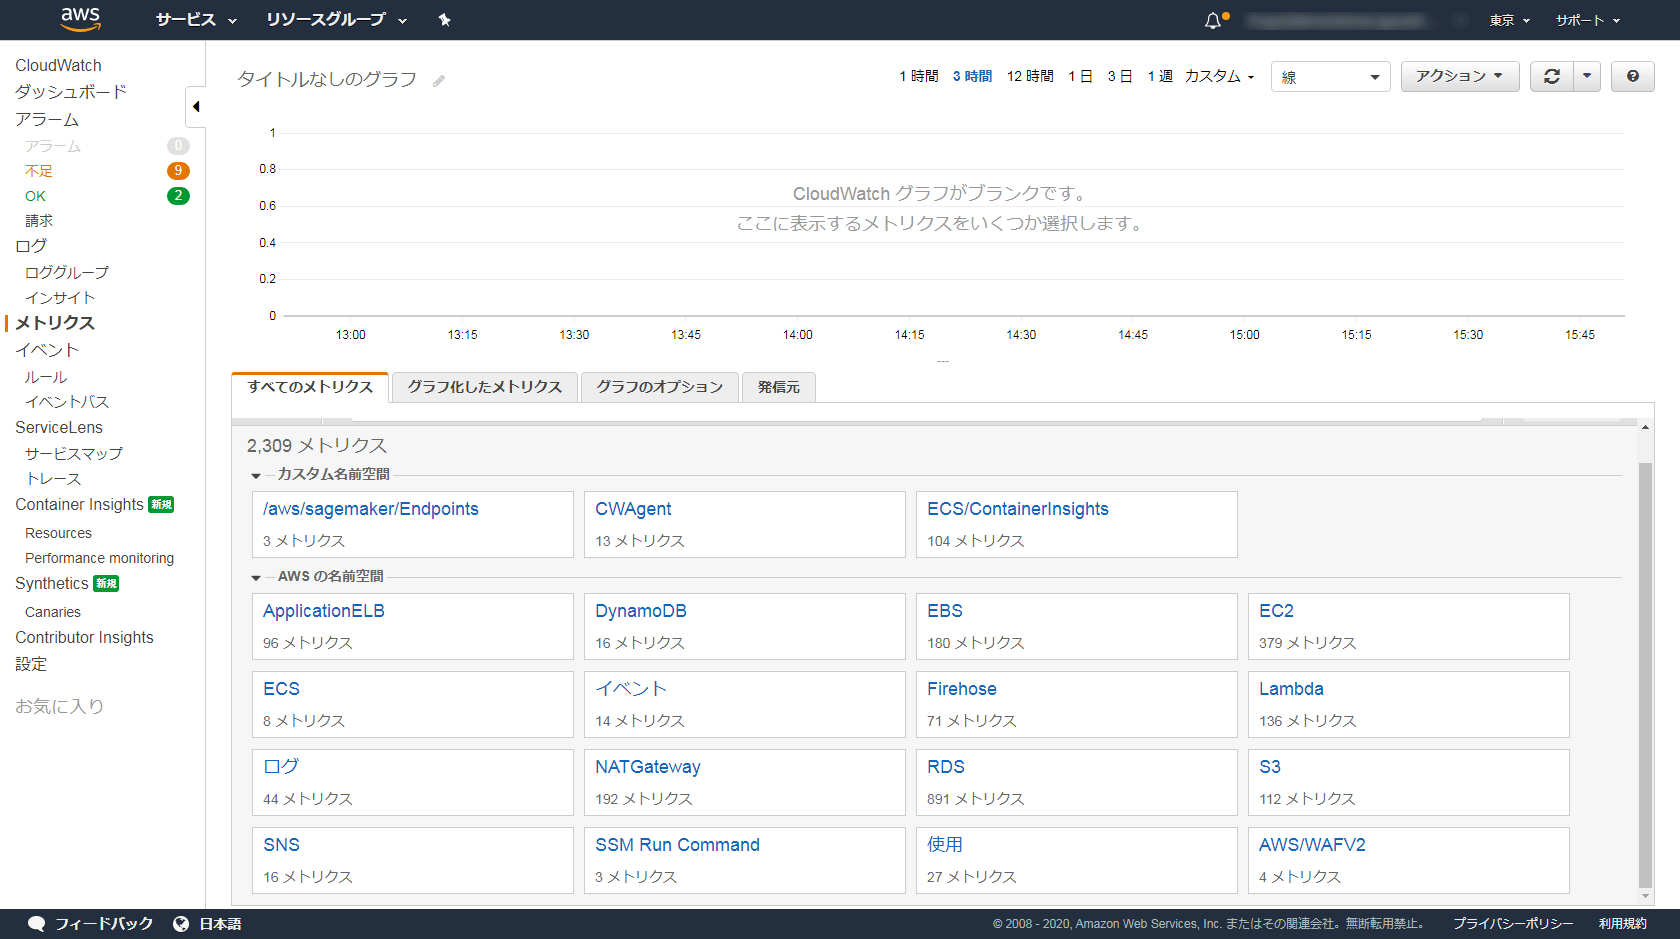
Task: Select the 1 時間 time range
Action: point(919,76)
